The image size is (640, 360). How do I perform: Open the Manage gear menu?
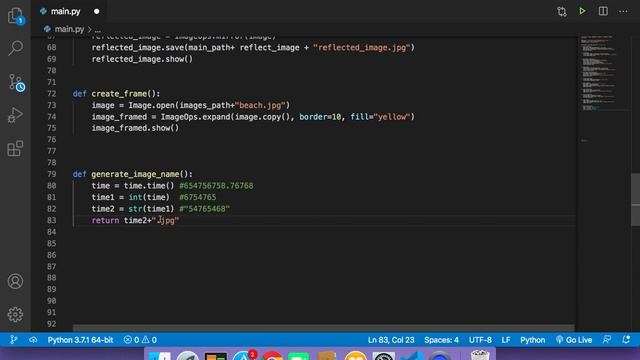pyautogui.click(x=16, y=314)
